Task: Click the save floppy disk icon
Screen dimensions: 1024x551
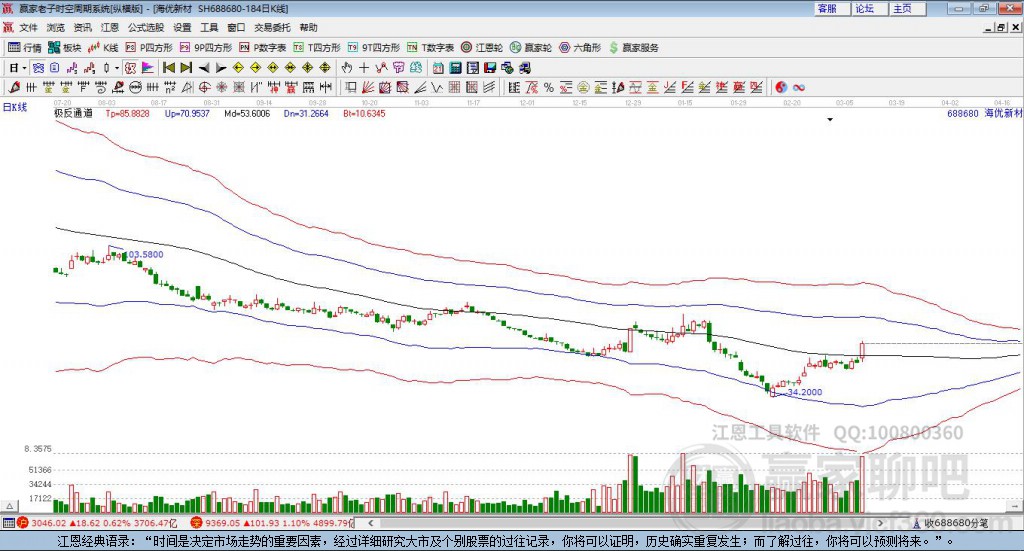Action: pos(490,68)
